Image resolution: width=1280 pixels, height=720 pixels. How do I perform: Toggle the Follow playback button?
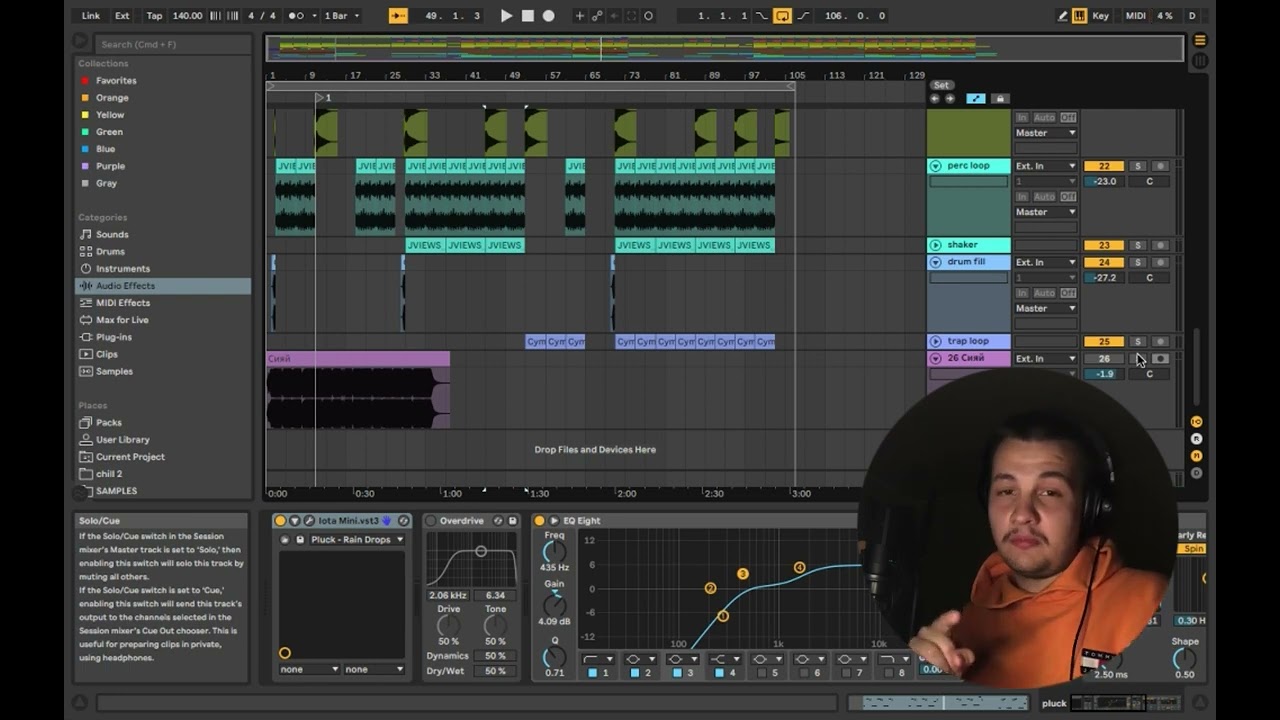398,16
